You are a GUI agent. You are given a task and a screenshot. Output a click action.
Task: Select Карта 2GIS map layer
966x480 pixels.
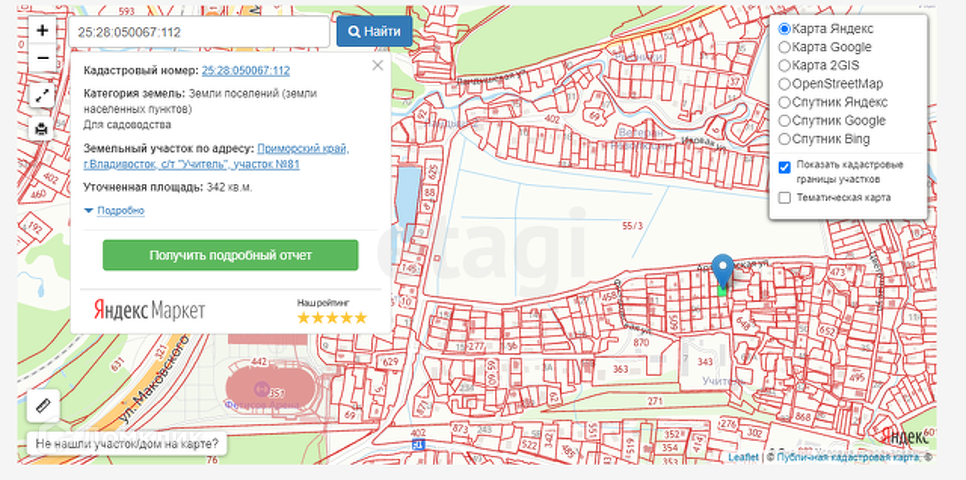784,65
